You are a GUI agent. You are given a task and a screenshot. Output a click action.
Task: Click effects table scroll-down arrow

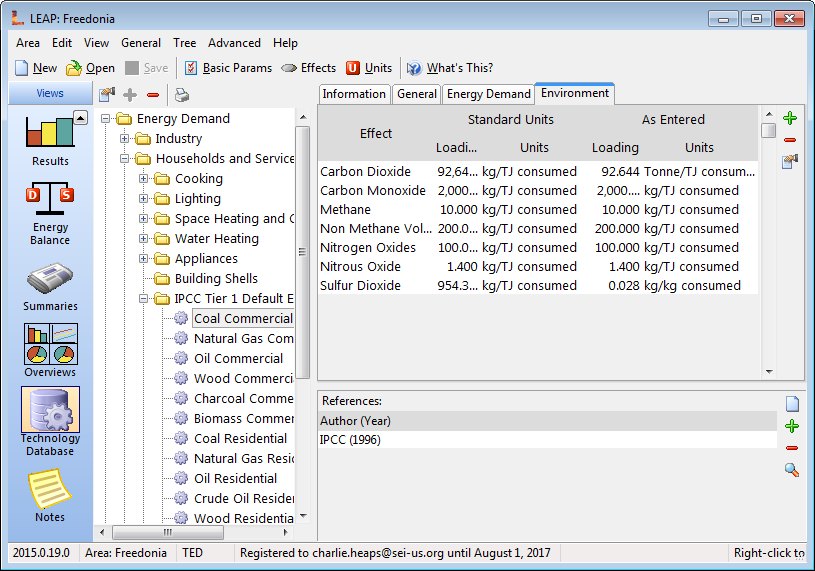(x=769, y=371)
